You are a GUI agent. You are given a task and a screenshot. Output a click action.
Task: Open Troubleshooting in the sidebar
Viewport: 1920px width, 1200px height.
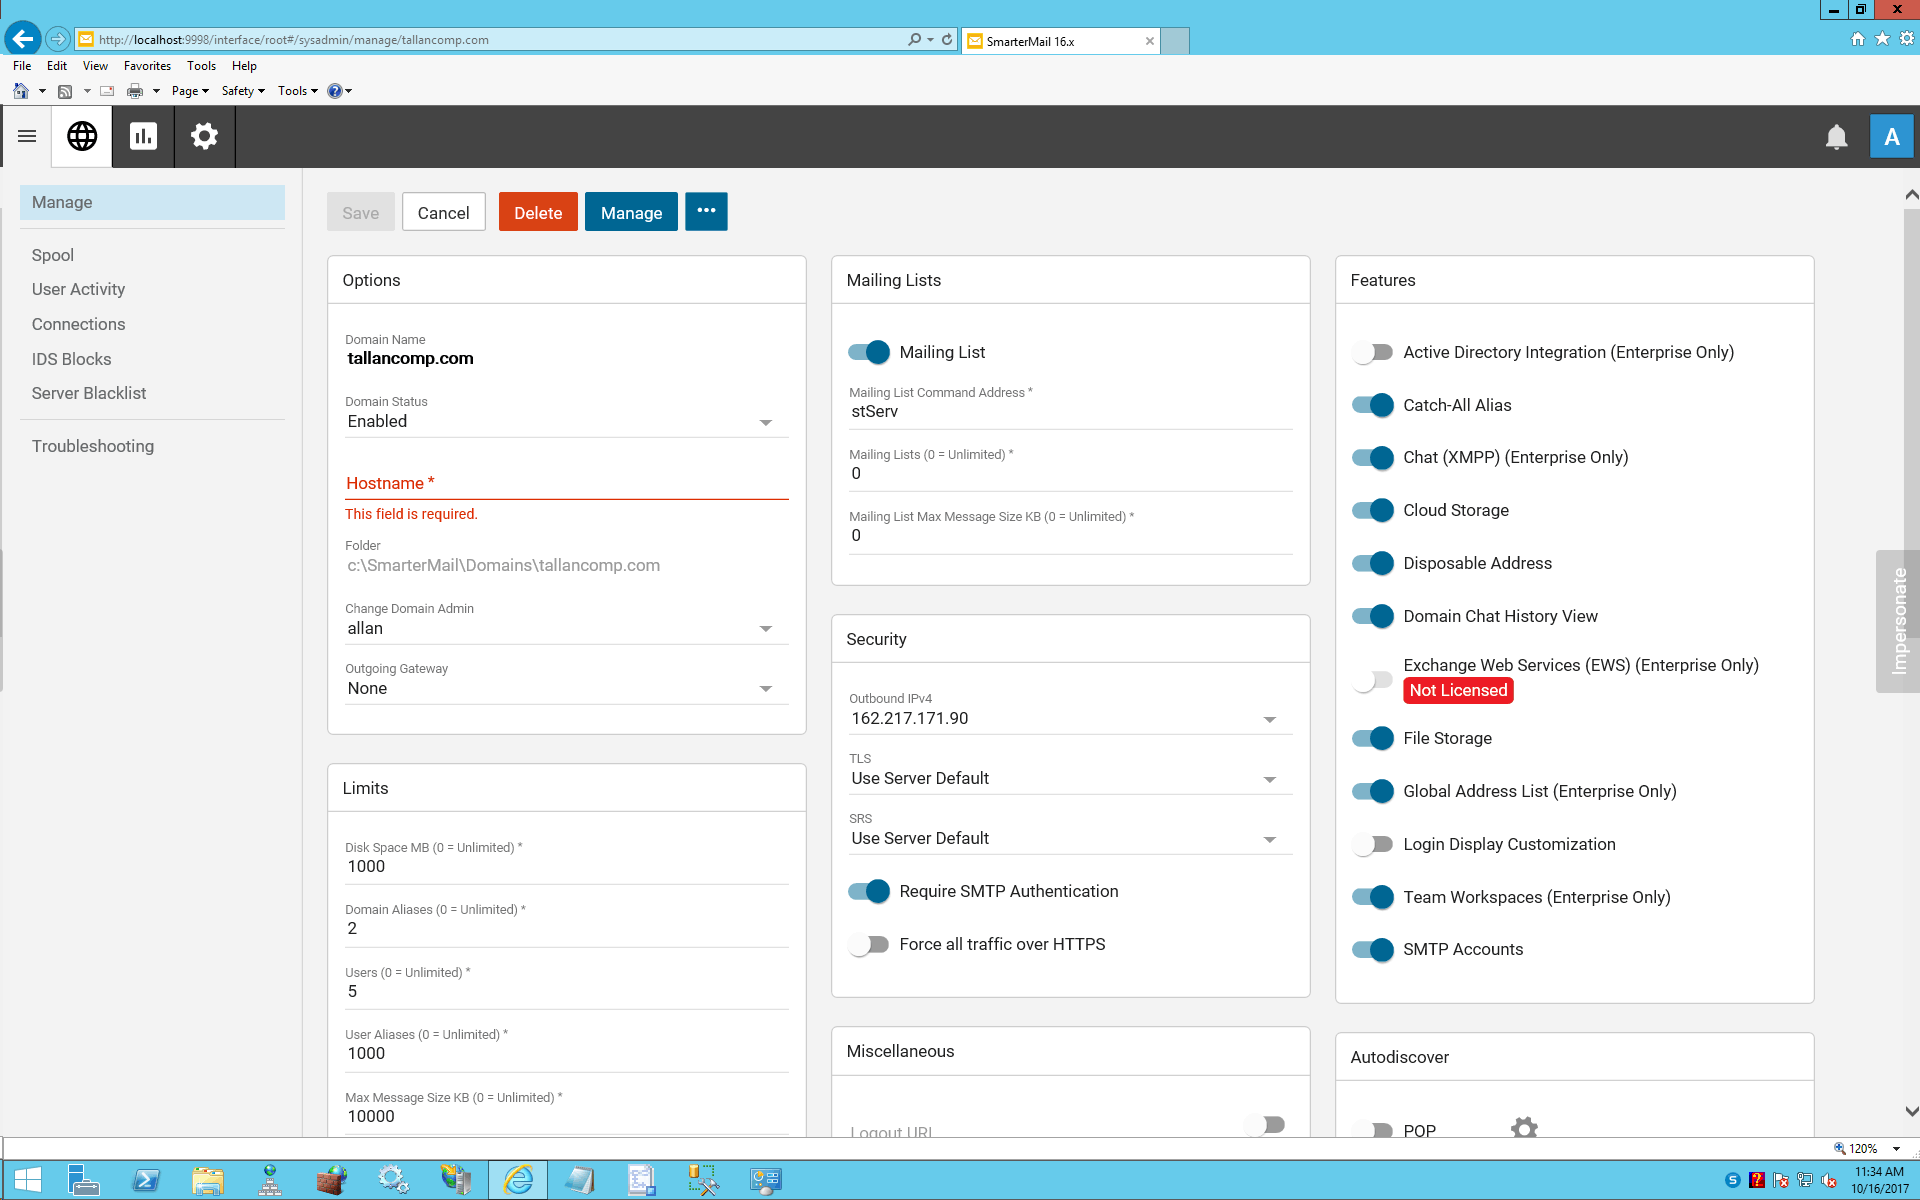pos(93,446)
